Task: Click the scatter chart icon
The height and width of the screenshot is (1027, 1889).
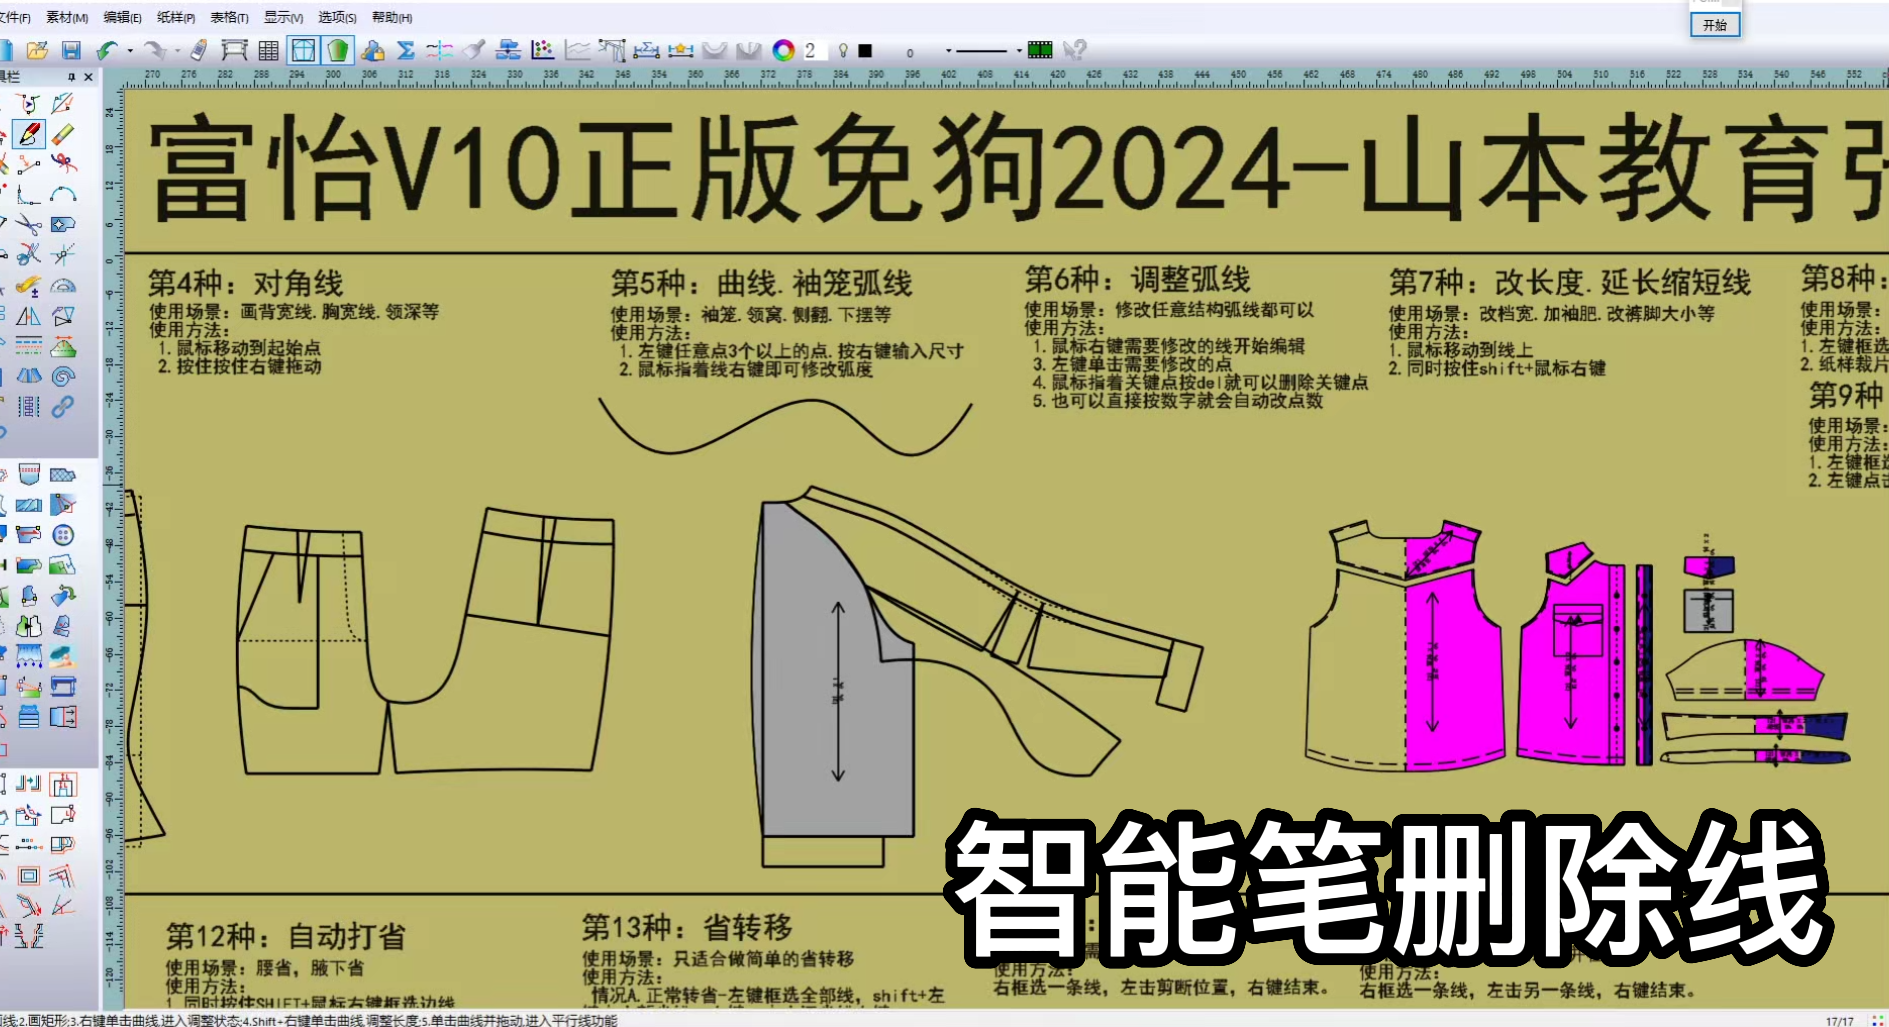Action: 542,49
